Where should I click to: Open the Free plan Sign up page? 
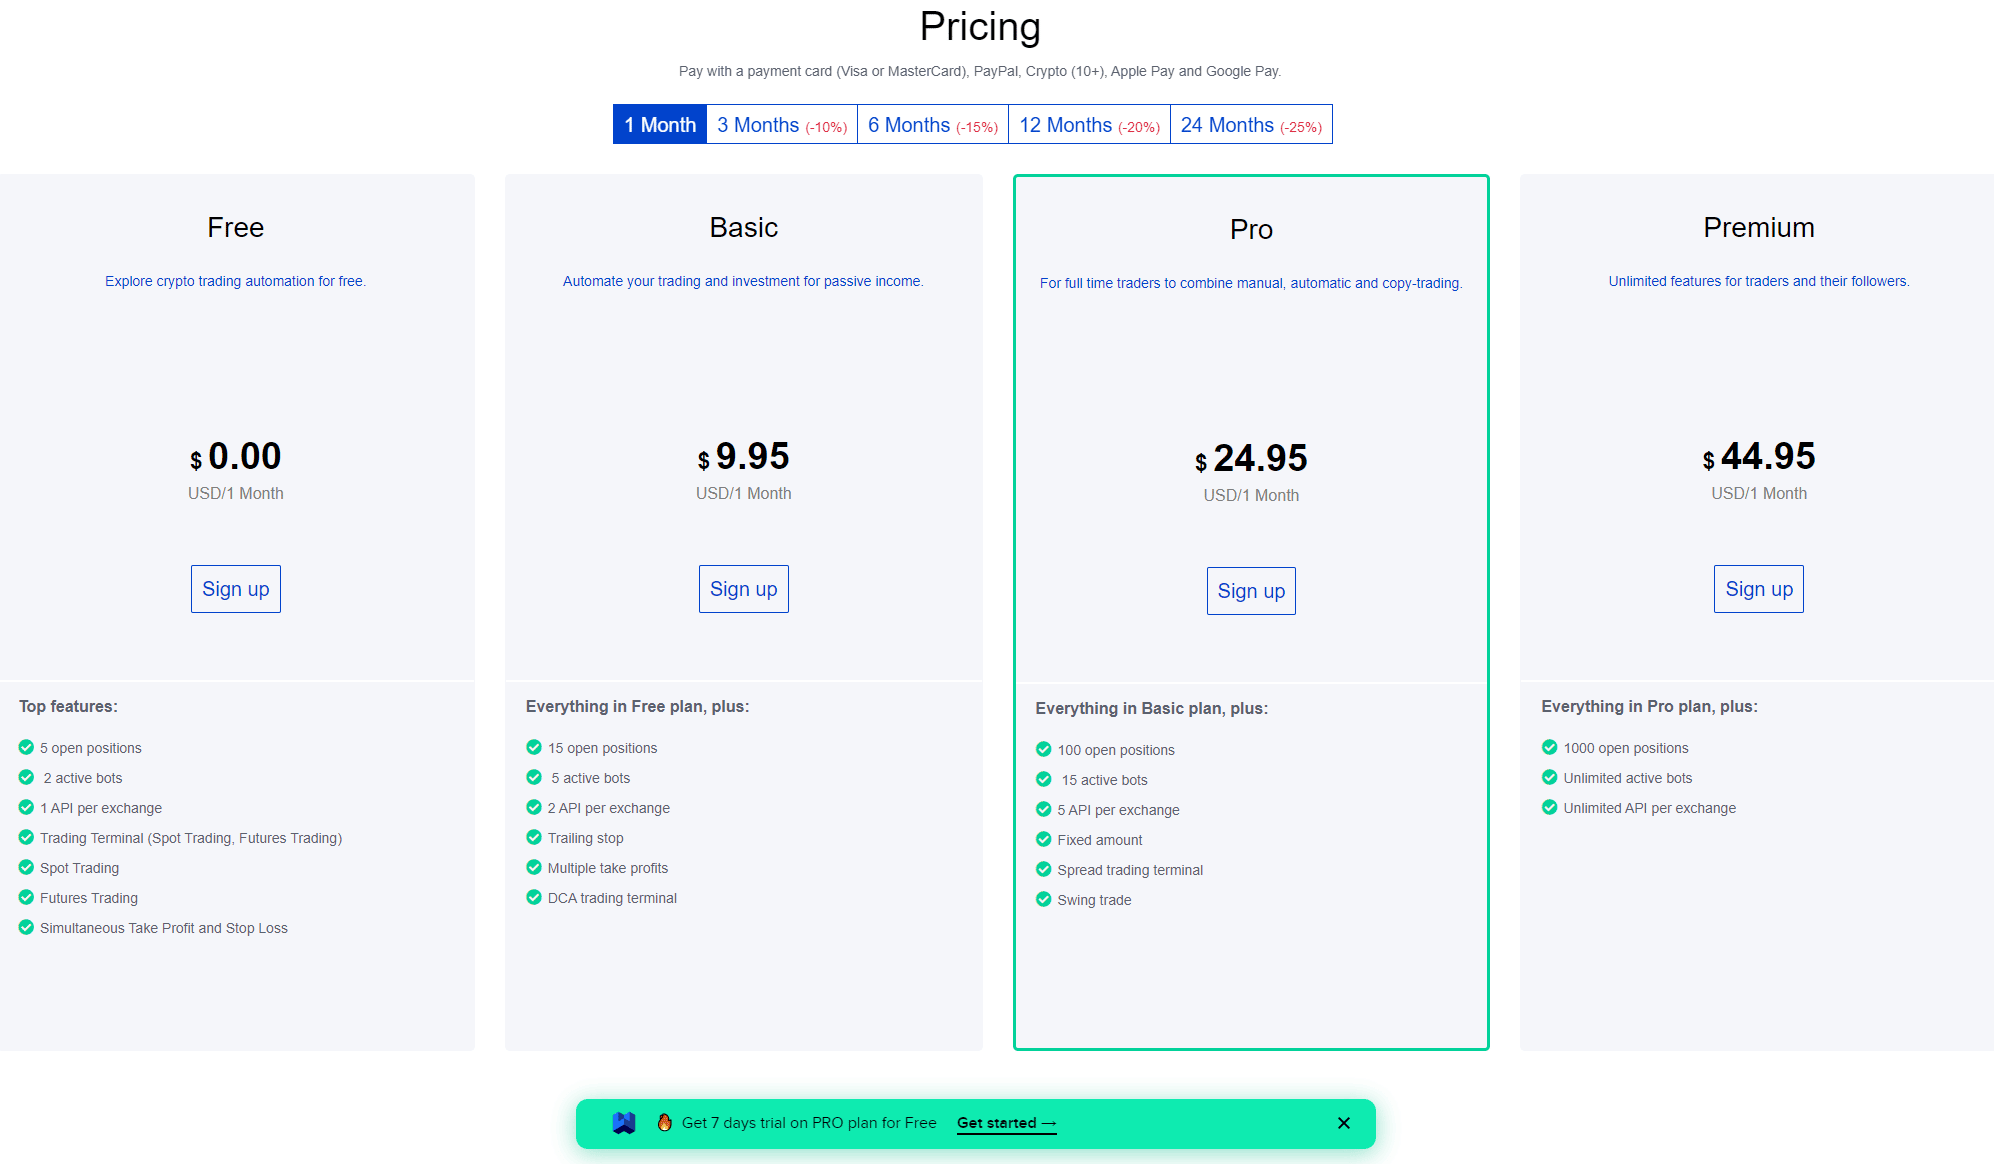234,589
